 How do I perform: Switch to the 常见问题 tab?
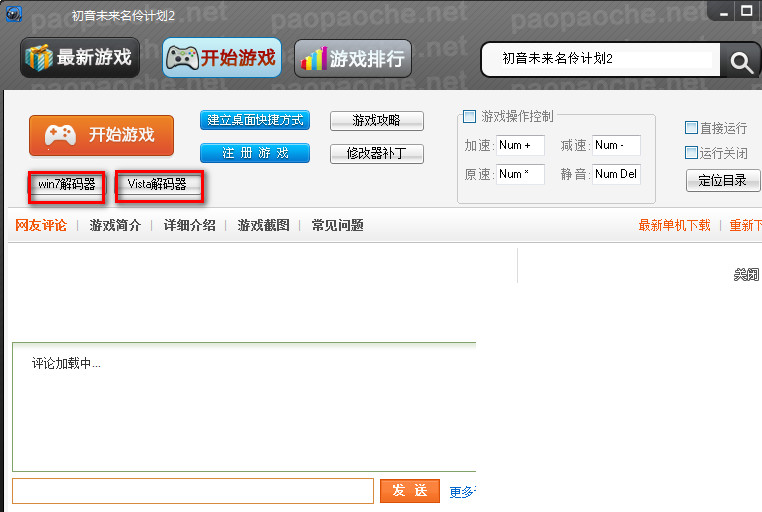pyautogui.click(x=338, y=225)
